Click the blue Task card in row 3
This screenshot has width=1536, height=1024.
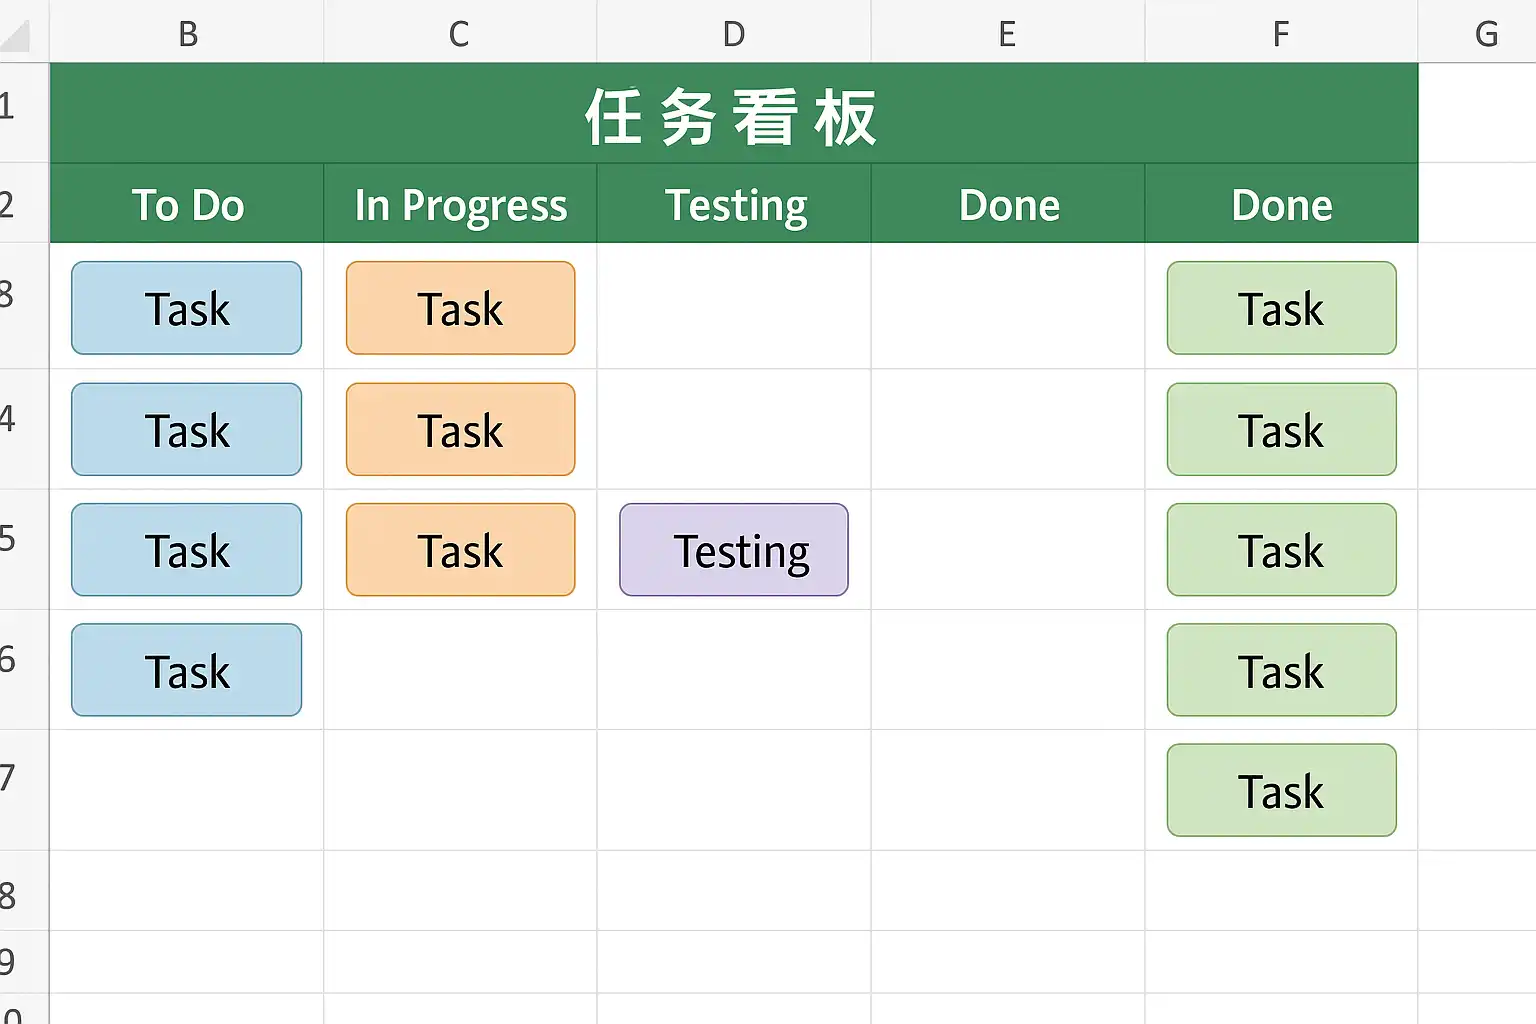tap(187, 308)
